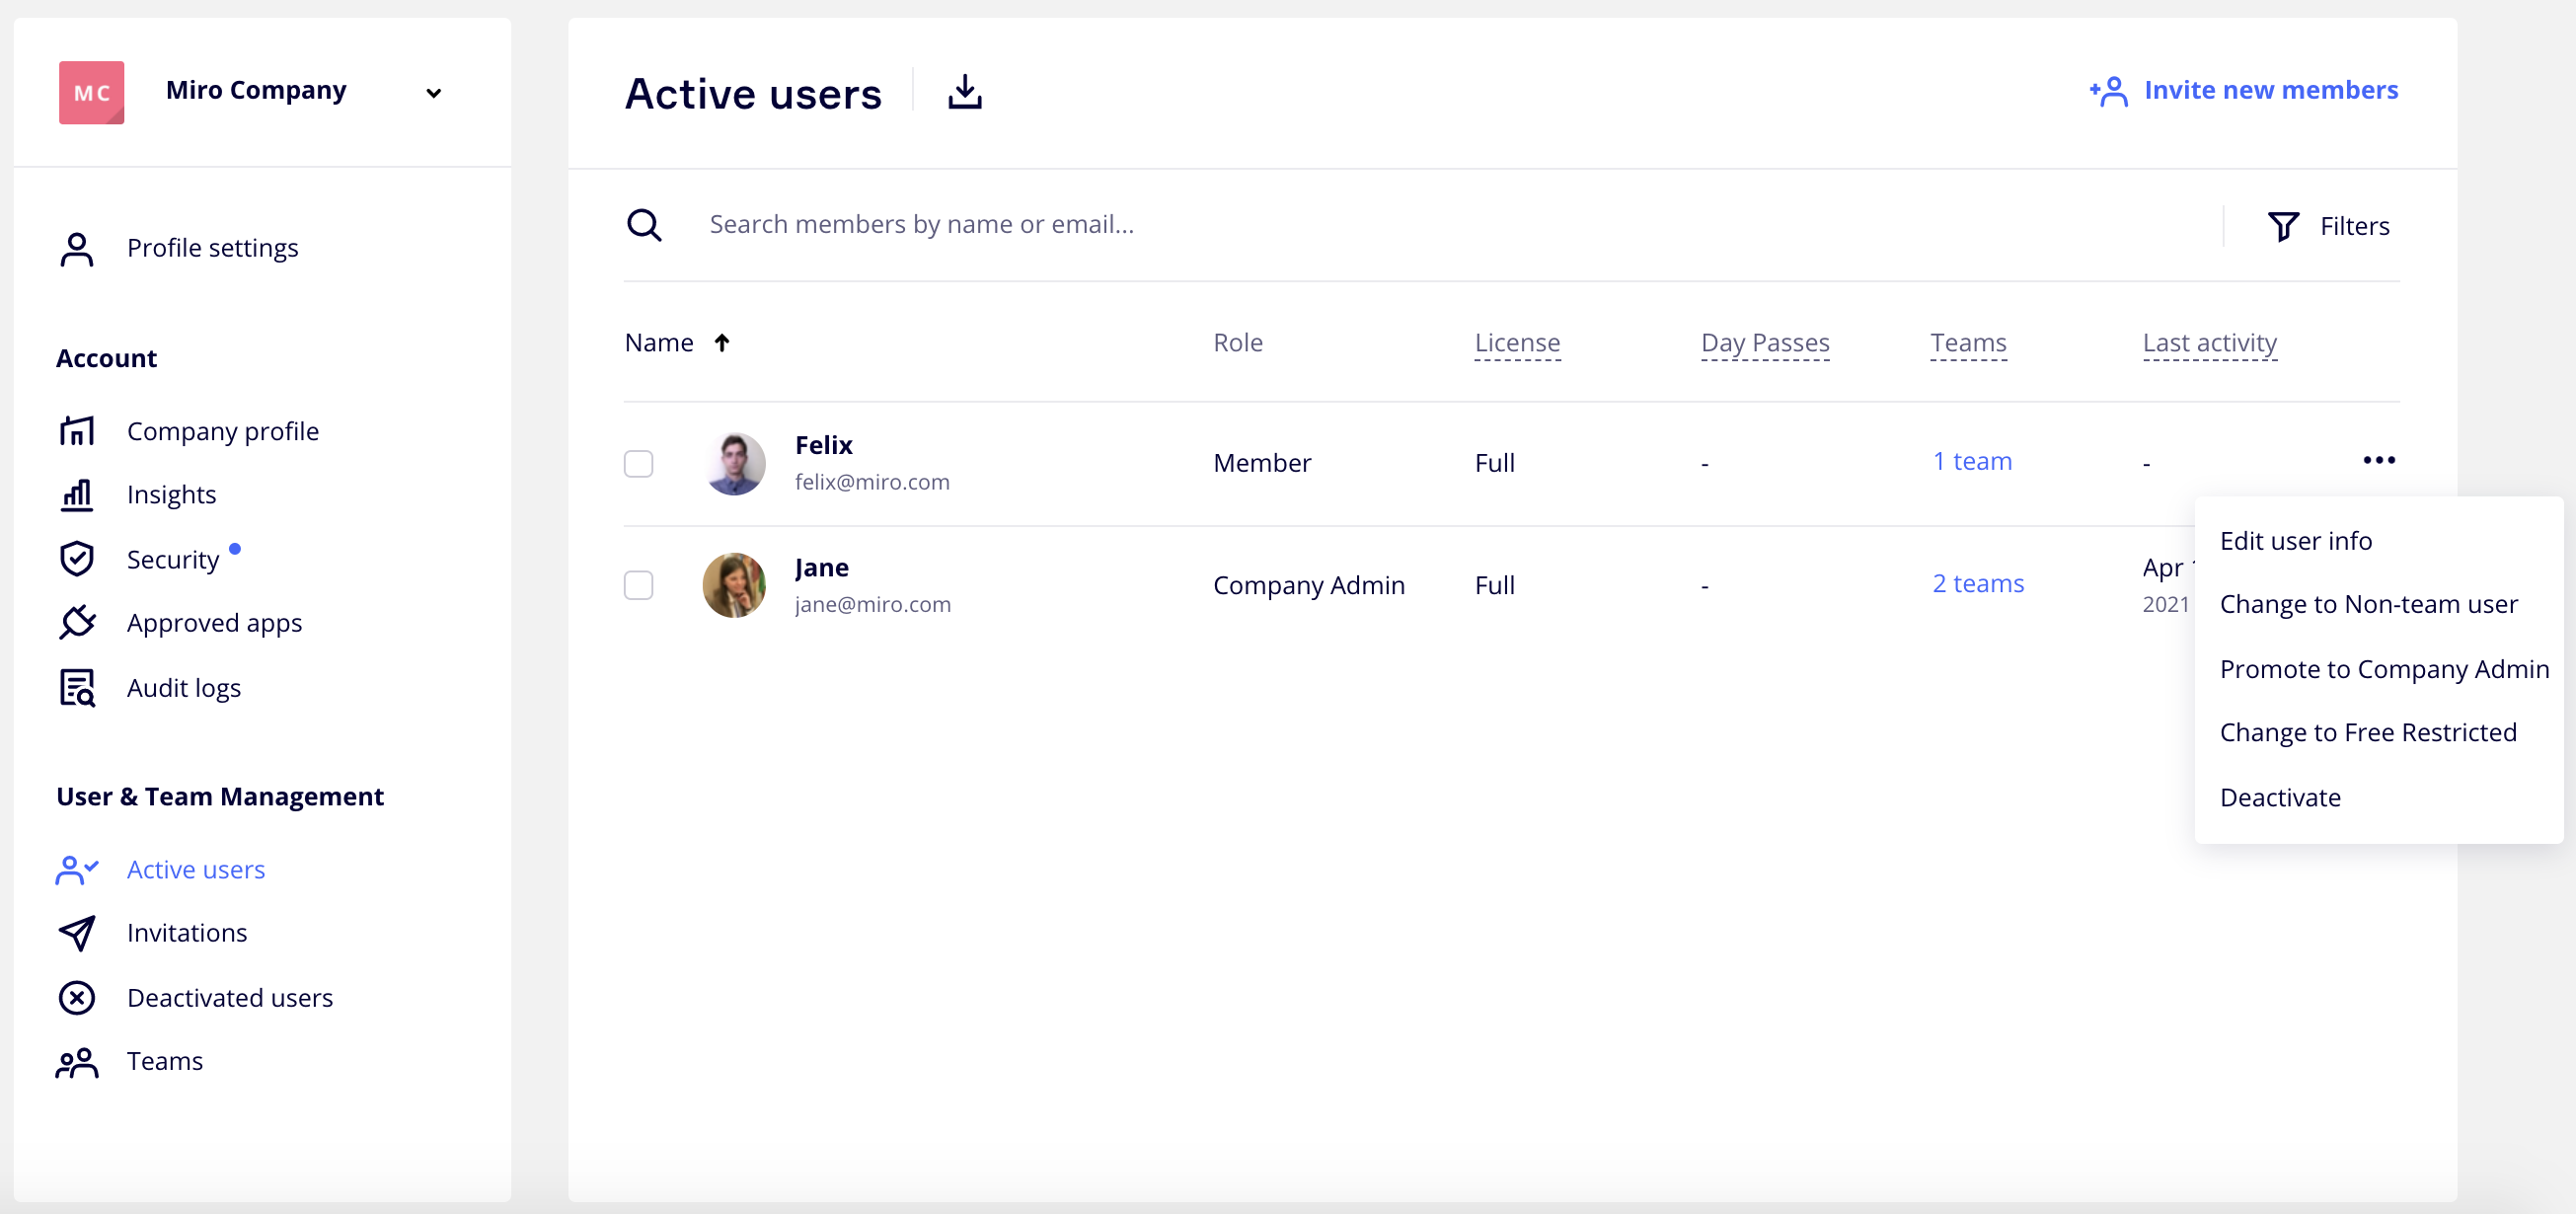Select the checkbox next to Felix
The width and height of the screenshot is (2576, 1214).
(639, 463)
